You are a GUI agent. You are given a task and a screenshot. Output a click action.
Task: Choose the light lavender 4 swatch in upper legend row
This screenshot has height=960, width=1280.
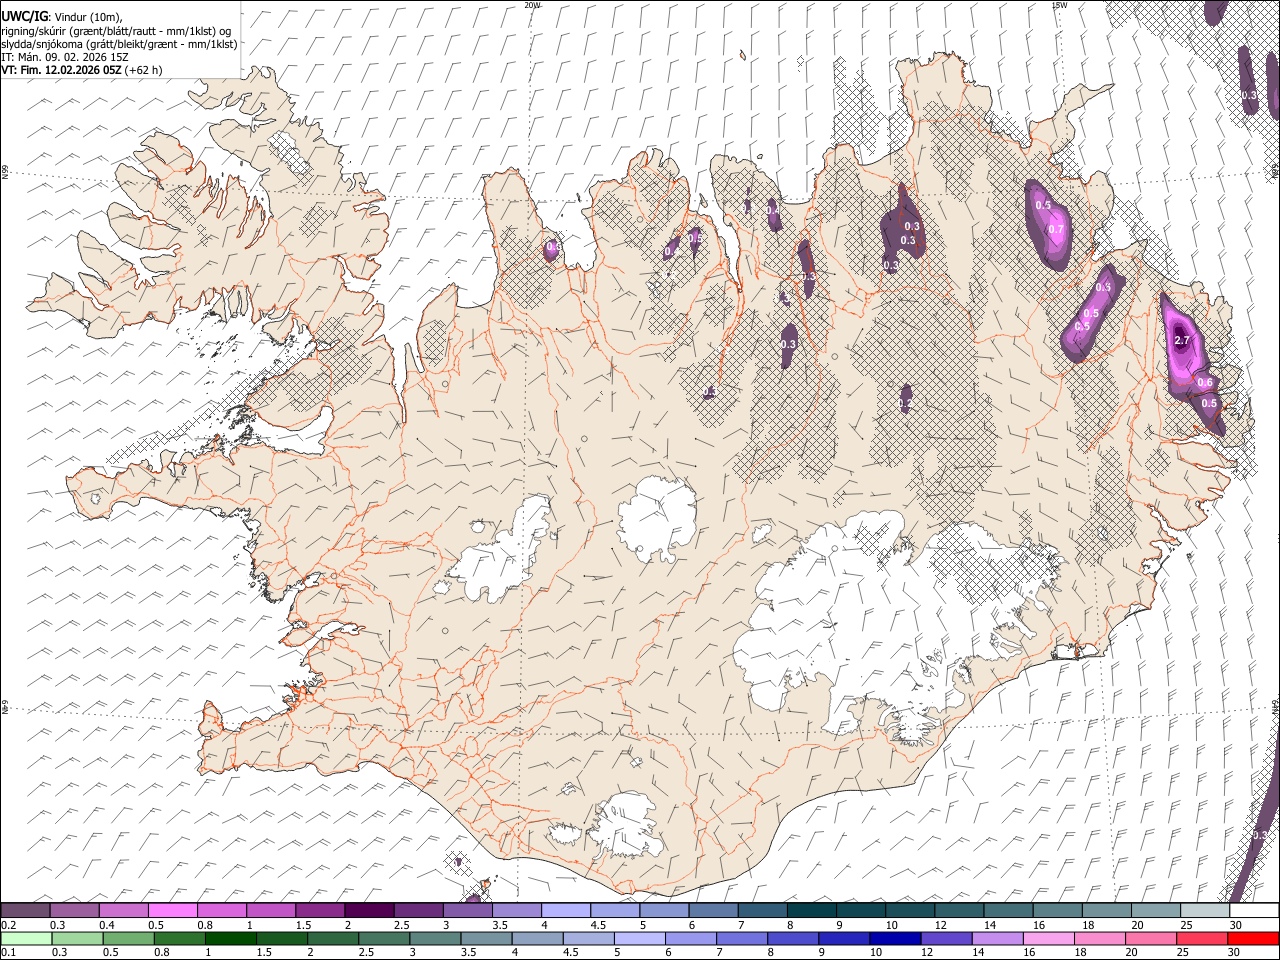click(x=565, y=910)
